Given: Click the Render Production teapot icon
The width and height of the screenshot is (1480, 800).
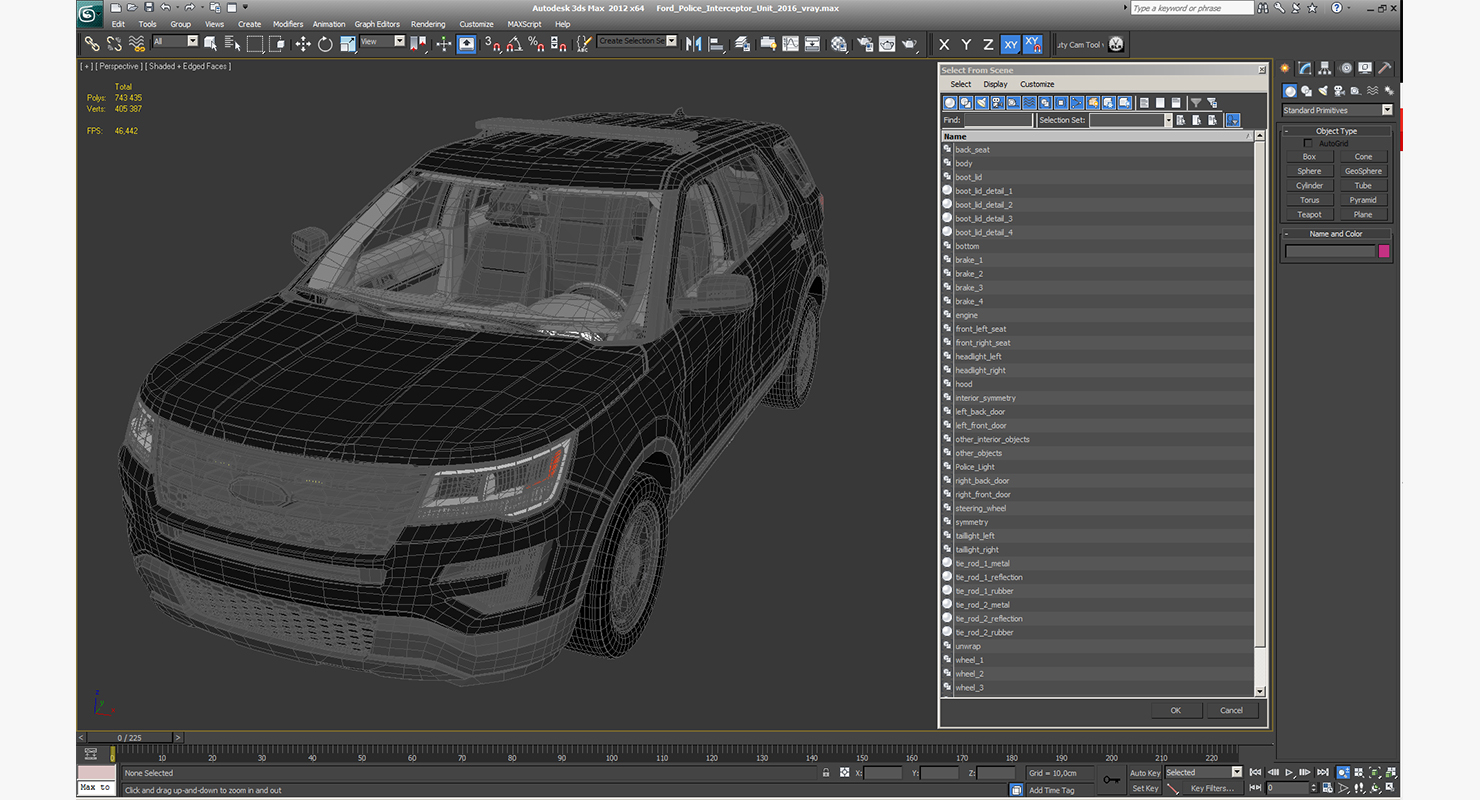Looking at the screenshot, I should (x=909, y=44).
